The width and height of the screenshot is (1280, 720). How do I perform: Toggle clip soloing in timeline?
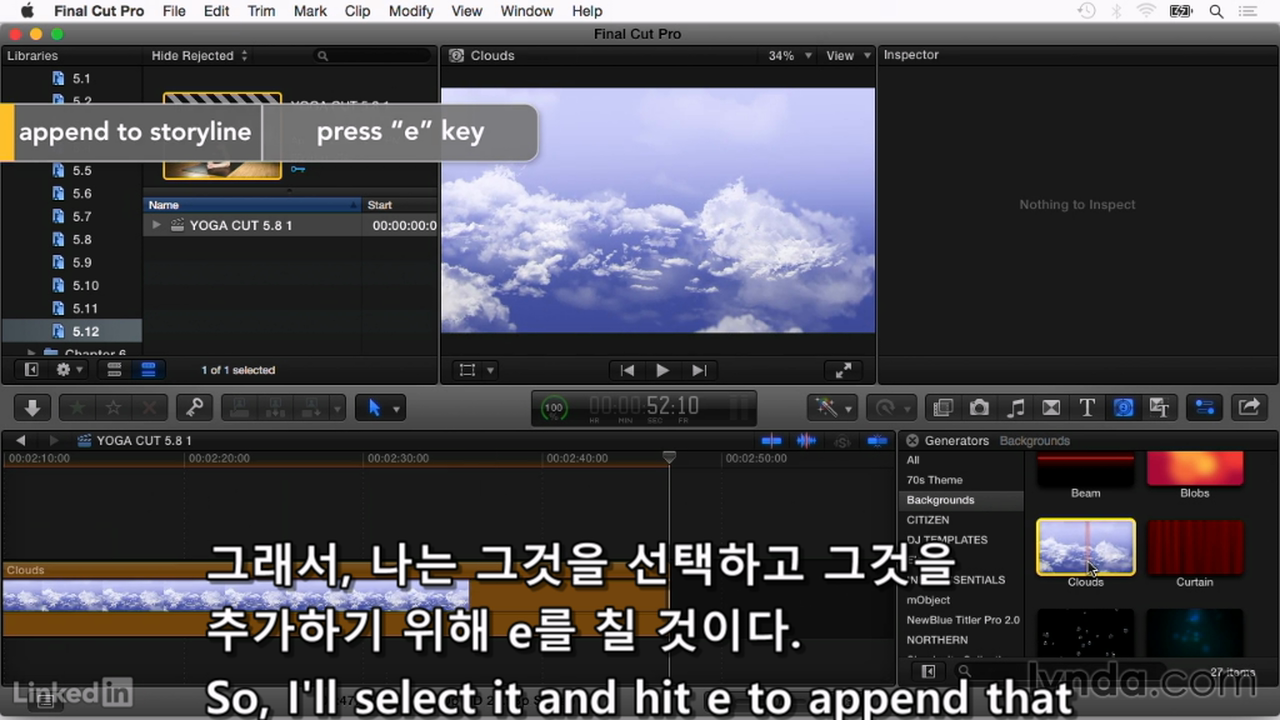[842, 441]
